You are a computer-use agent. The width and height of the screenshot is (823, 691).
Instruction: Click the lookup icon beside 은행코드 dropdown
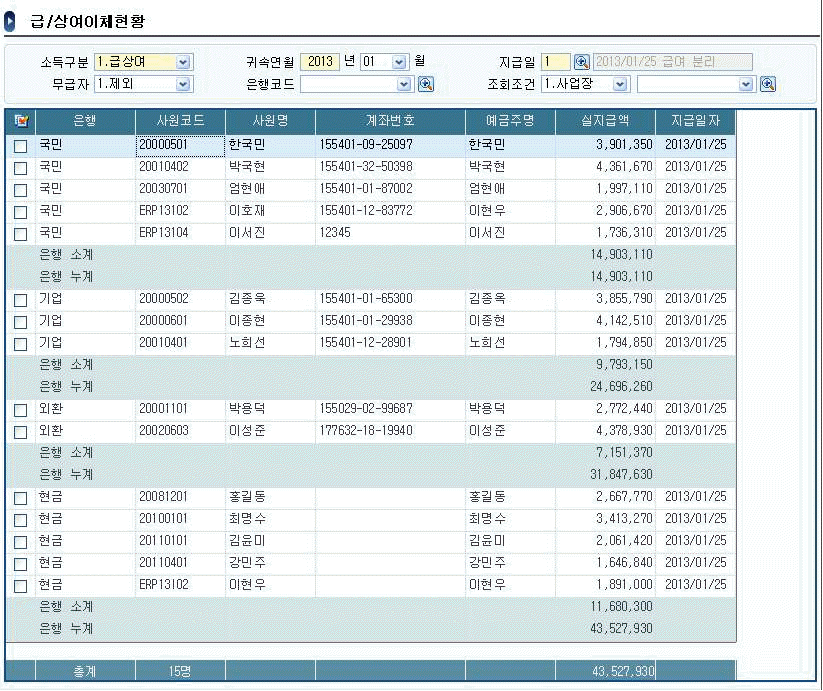pos(426,84)
